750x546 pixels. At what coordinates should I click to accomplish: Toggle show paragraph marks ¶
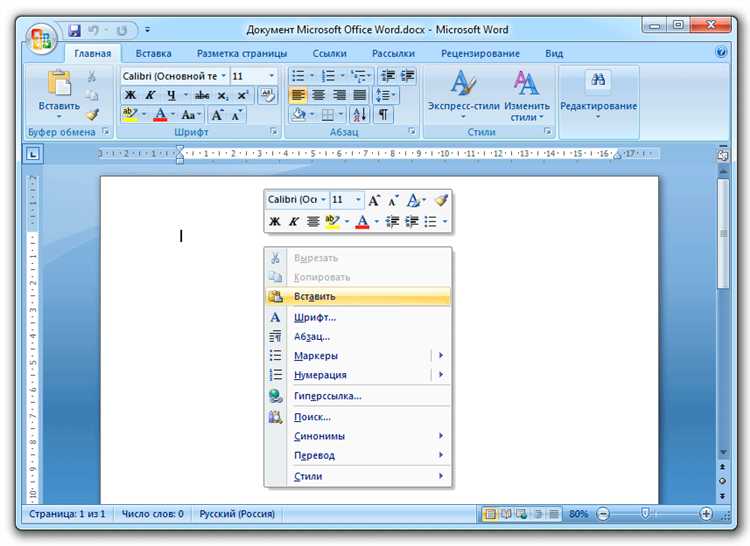click(x=383, y=115)
